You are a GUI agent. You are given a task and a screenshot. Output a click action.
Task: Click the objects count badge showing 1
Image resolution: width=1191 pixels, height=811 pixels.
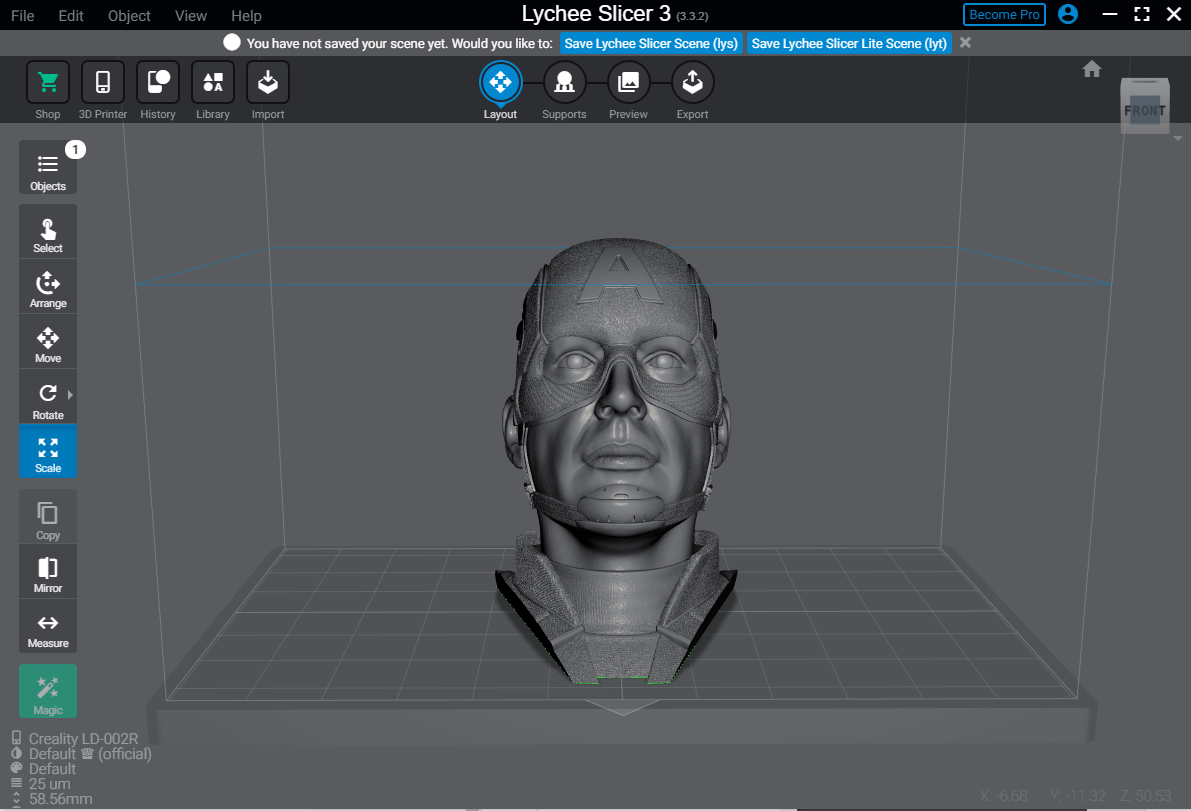click(x=75, y=150)
